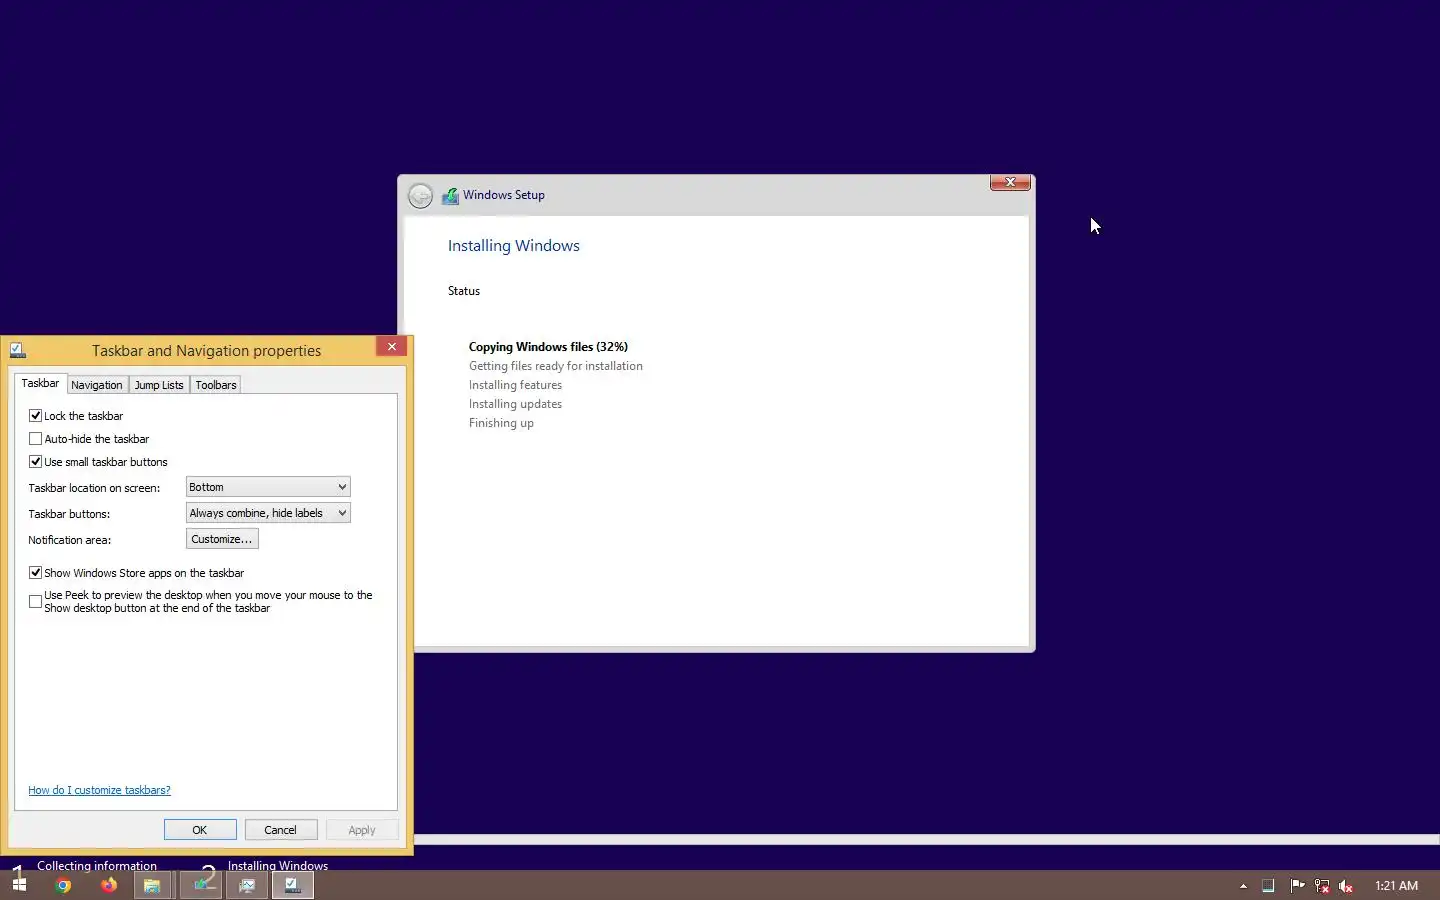Viewport: 1440px width, 900px height.
Task: Switch to the Navigation tab
Action: click(x=97, y=385)
